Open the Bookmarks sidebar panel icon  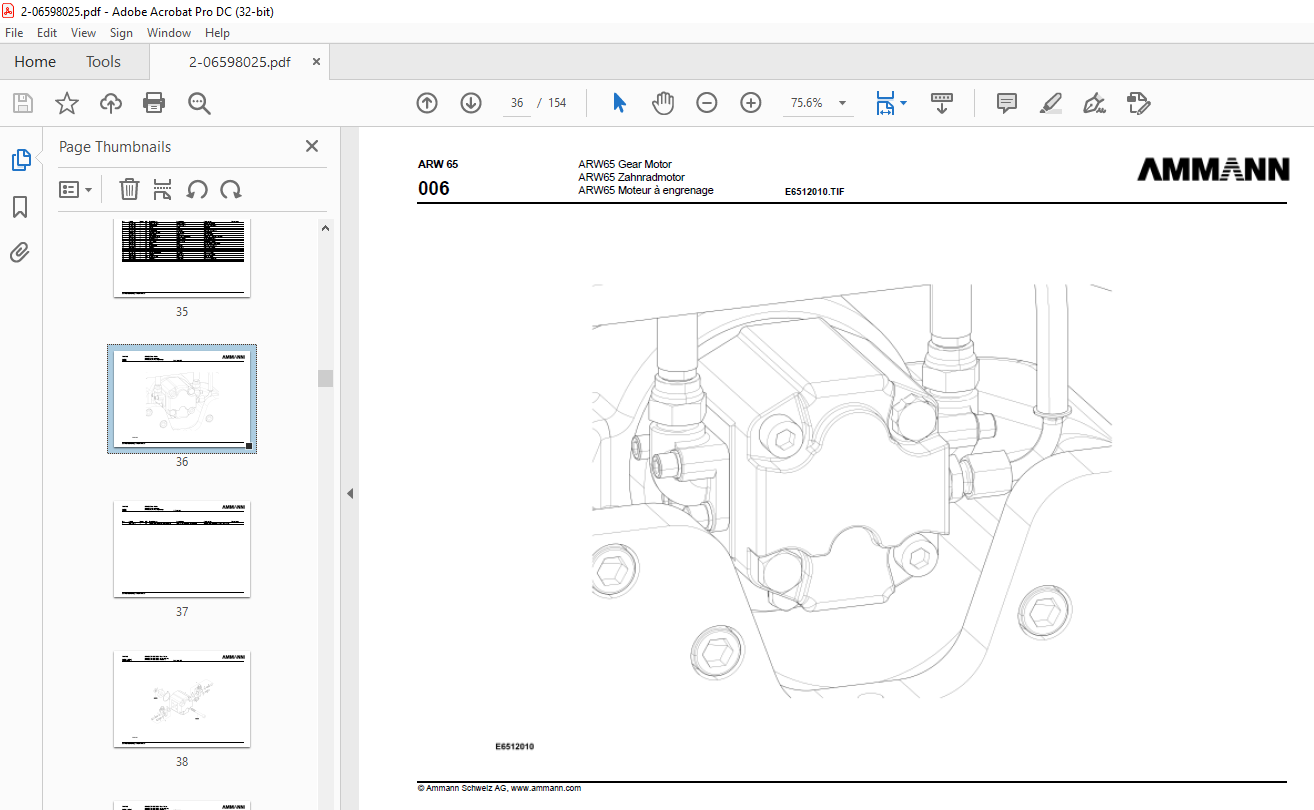coord(20,207)
